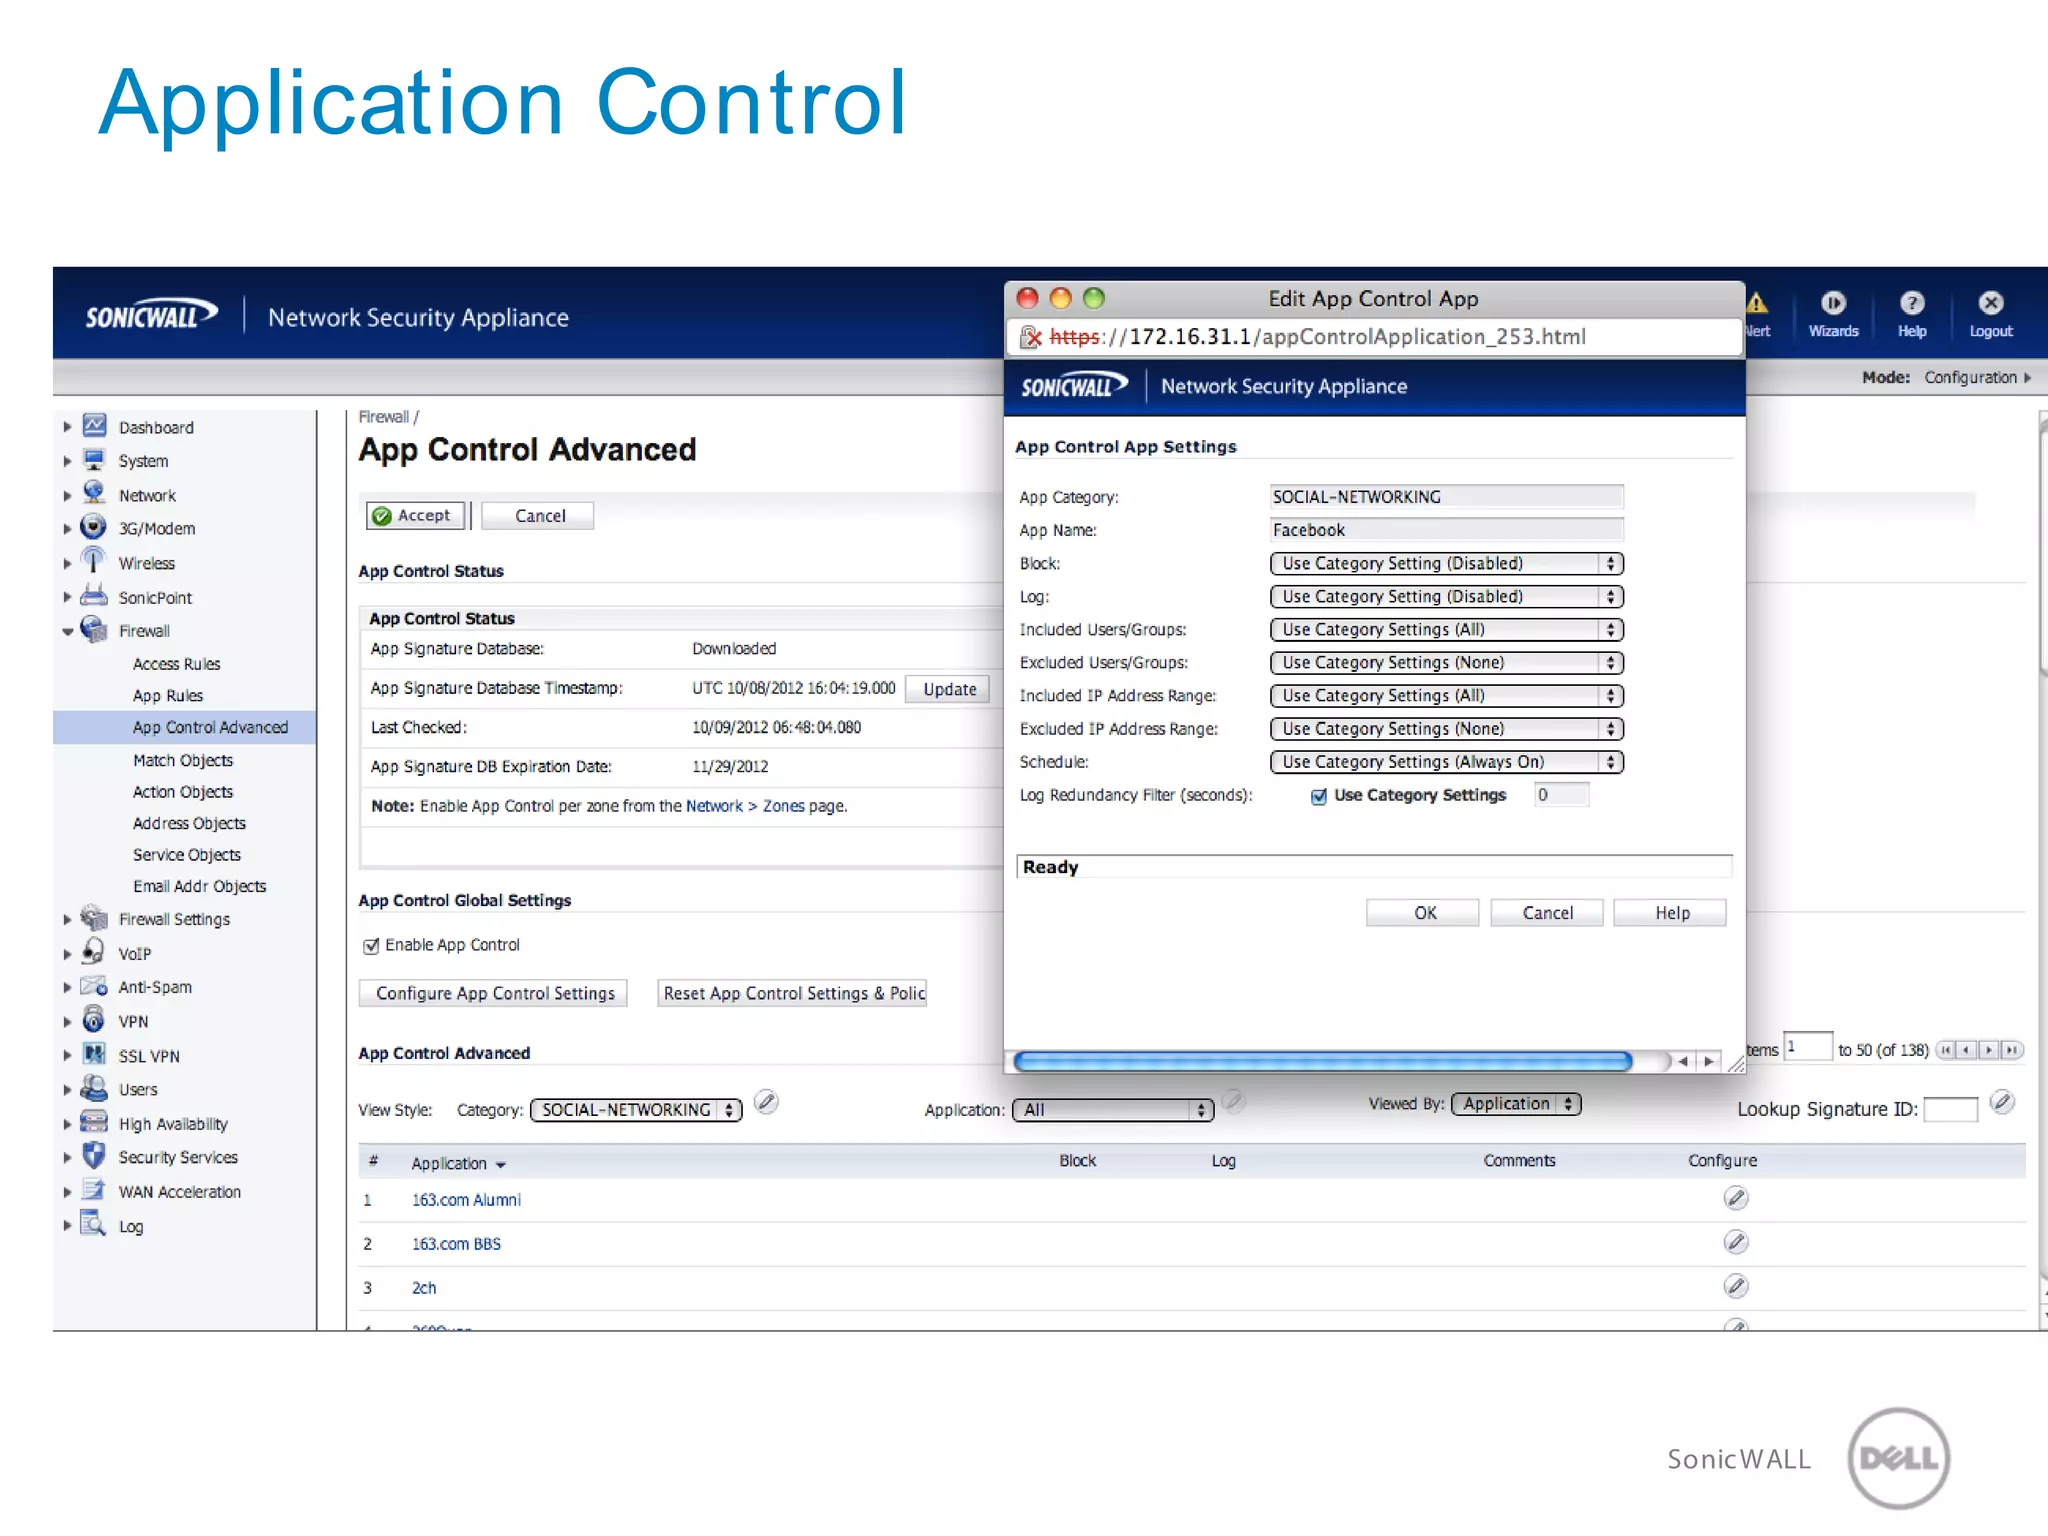The image size is (2048, 1536).
Task: Configure 2ch via its pencil icon
Action: [1736, 1286]
